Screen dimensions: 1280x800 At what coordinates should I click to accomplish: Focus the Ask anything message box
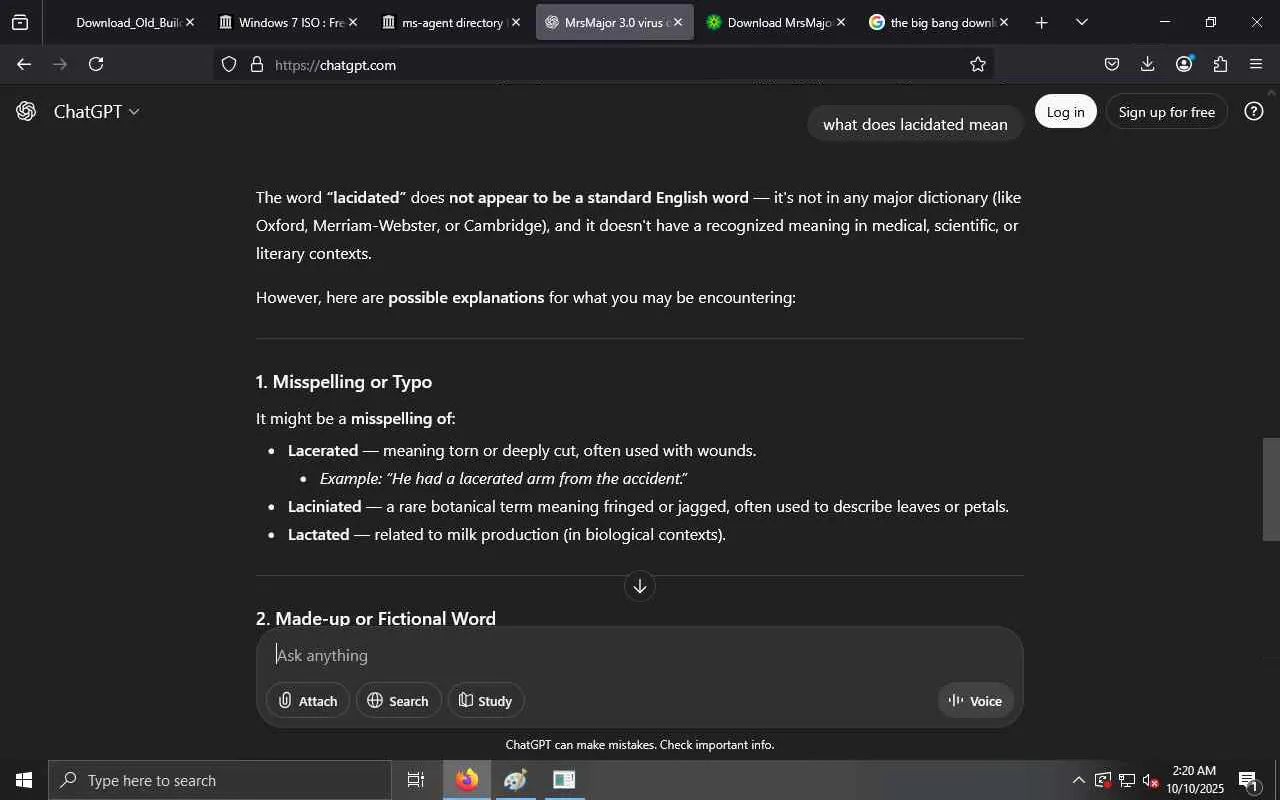pos(640,656)
